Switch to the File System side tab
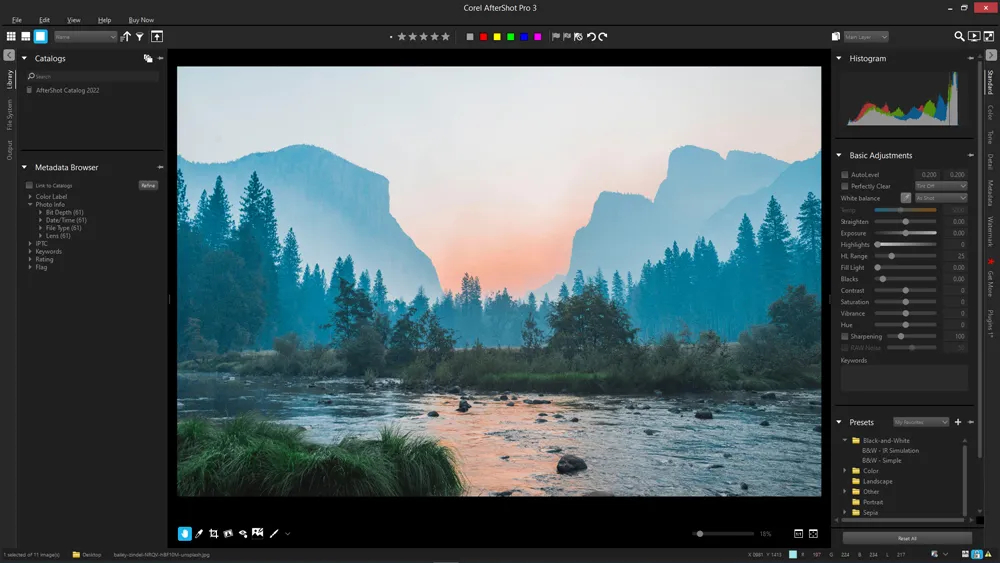 (10, 115)
